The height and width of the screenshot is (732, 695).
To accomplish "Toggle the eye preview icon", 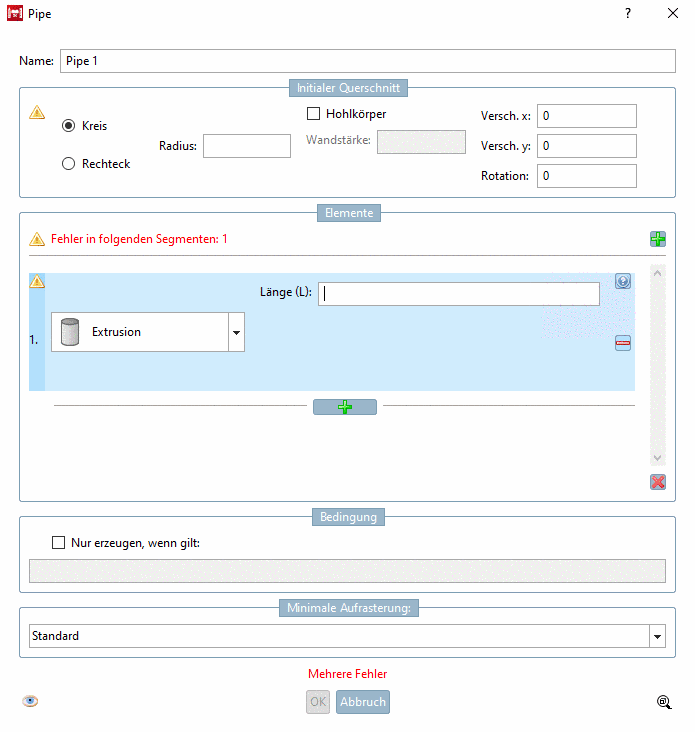I will point(30,701).
